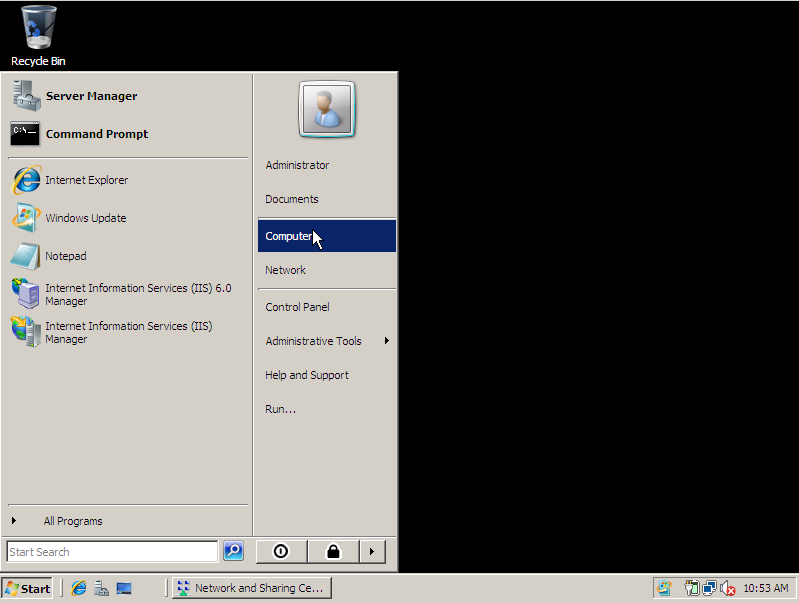The width and height of the screenshot is (799, 603).
Task: Expand the Administrative Tools submenu arrow
Action: [x=387, y=340]
